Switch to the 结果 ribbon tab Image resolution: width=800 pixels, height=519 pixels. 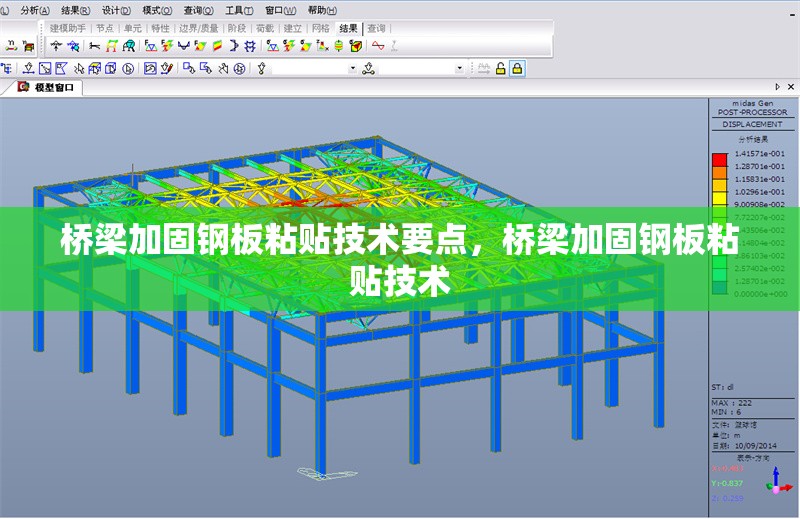[x=347, y=28]
